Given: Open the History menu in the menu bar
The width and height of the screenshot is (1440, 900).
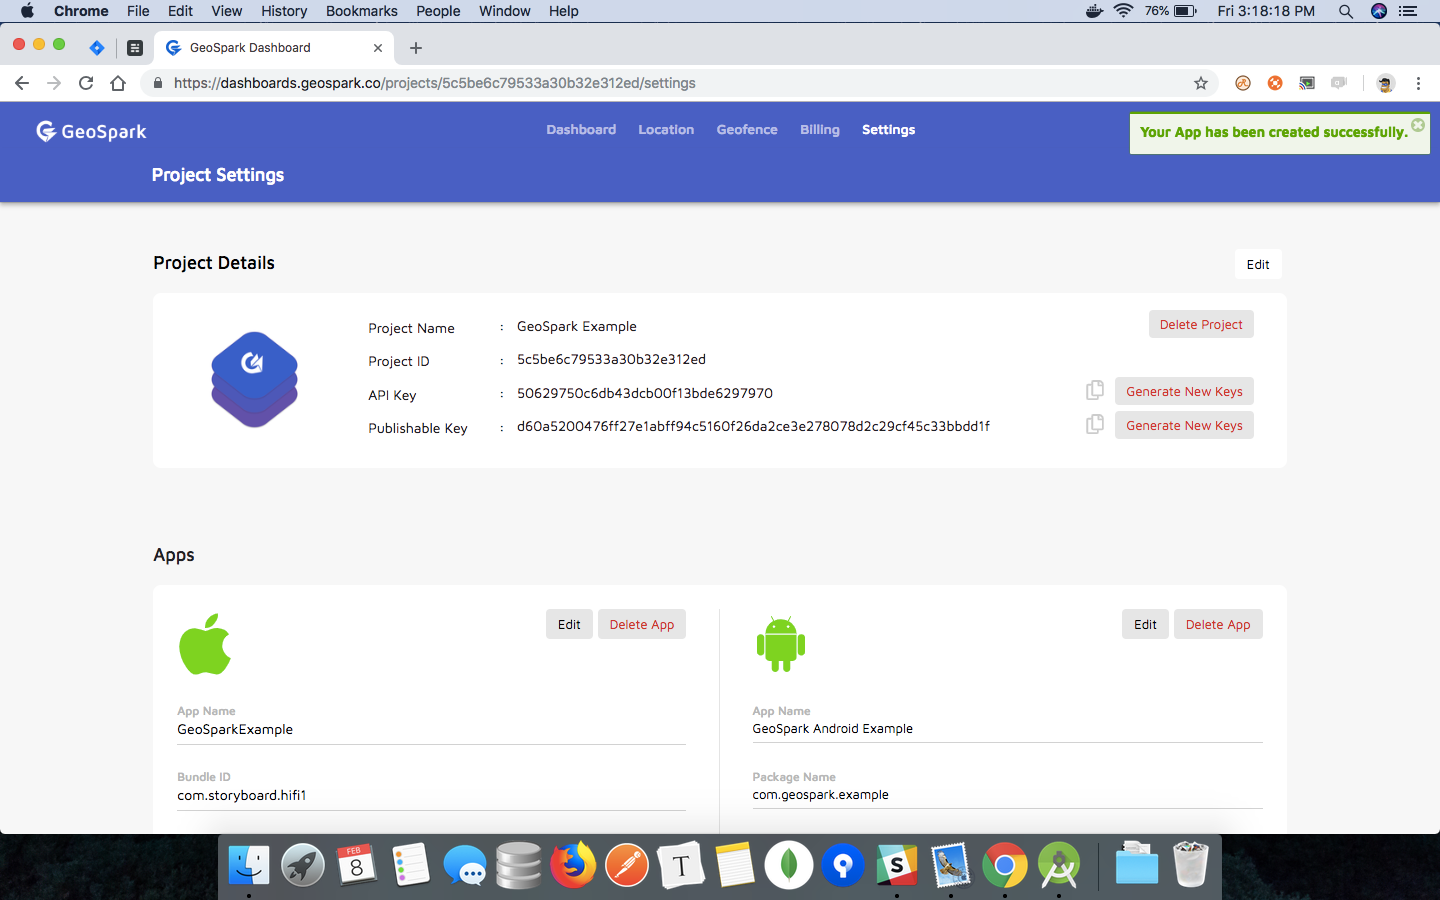Looking at the screenshot, I should pos(284,11).
